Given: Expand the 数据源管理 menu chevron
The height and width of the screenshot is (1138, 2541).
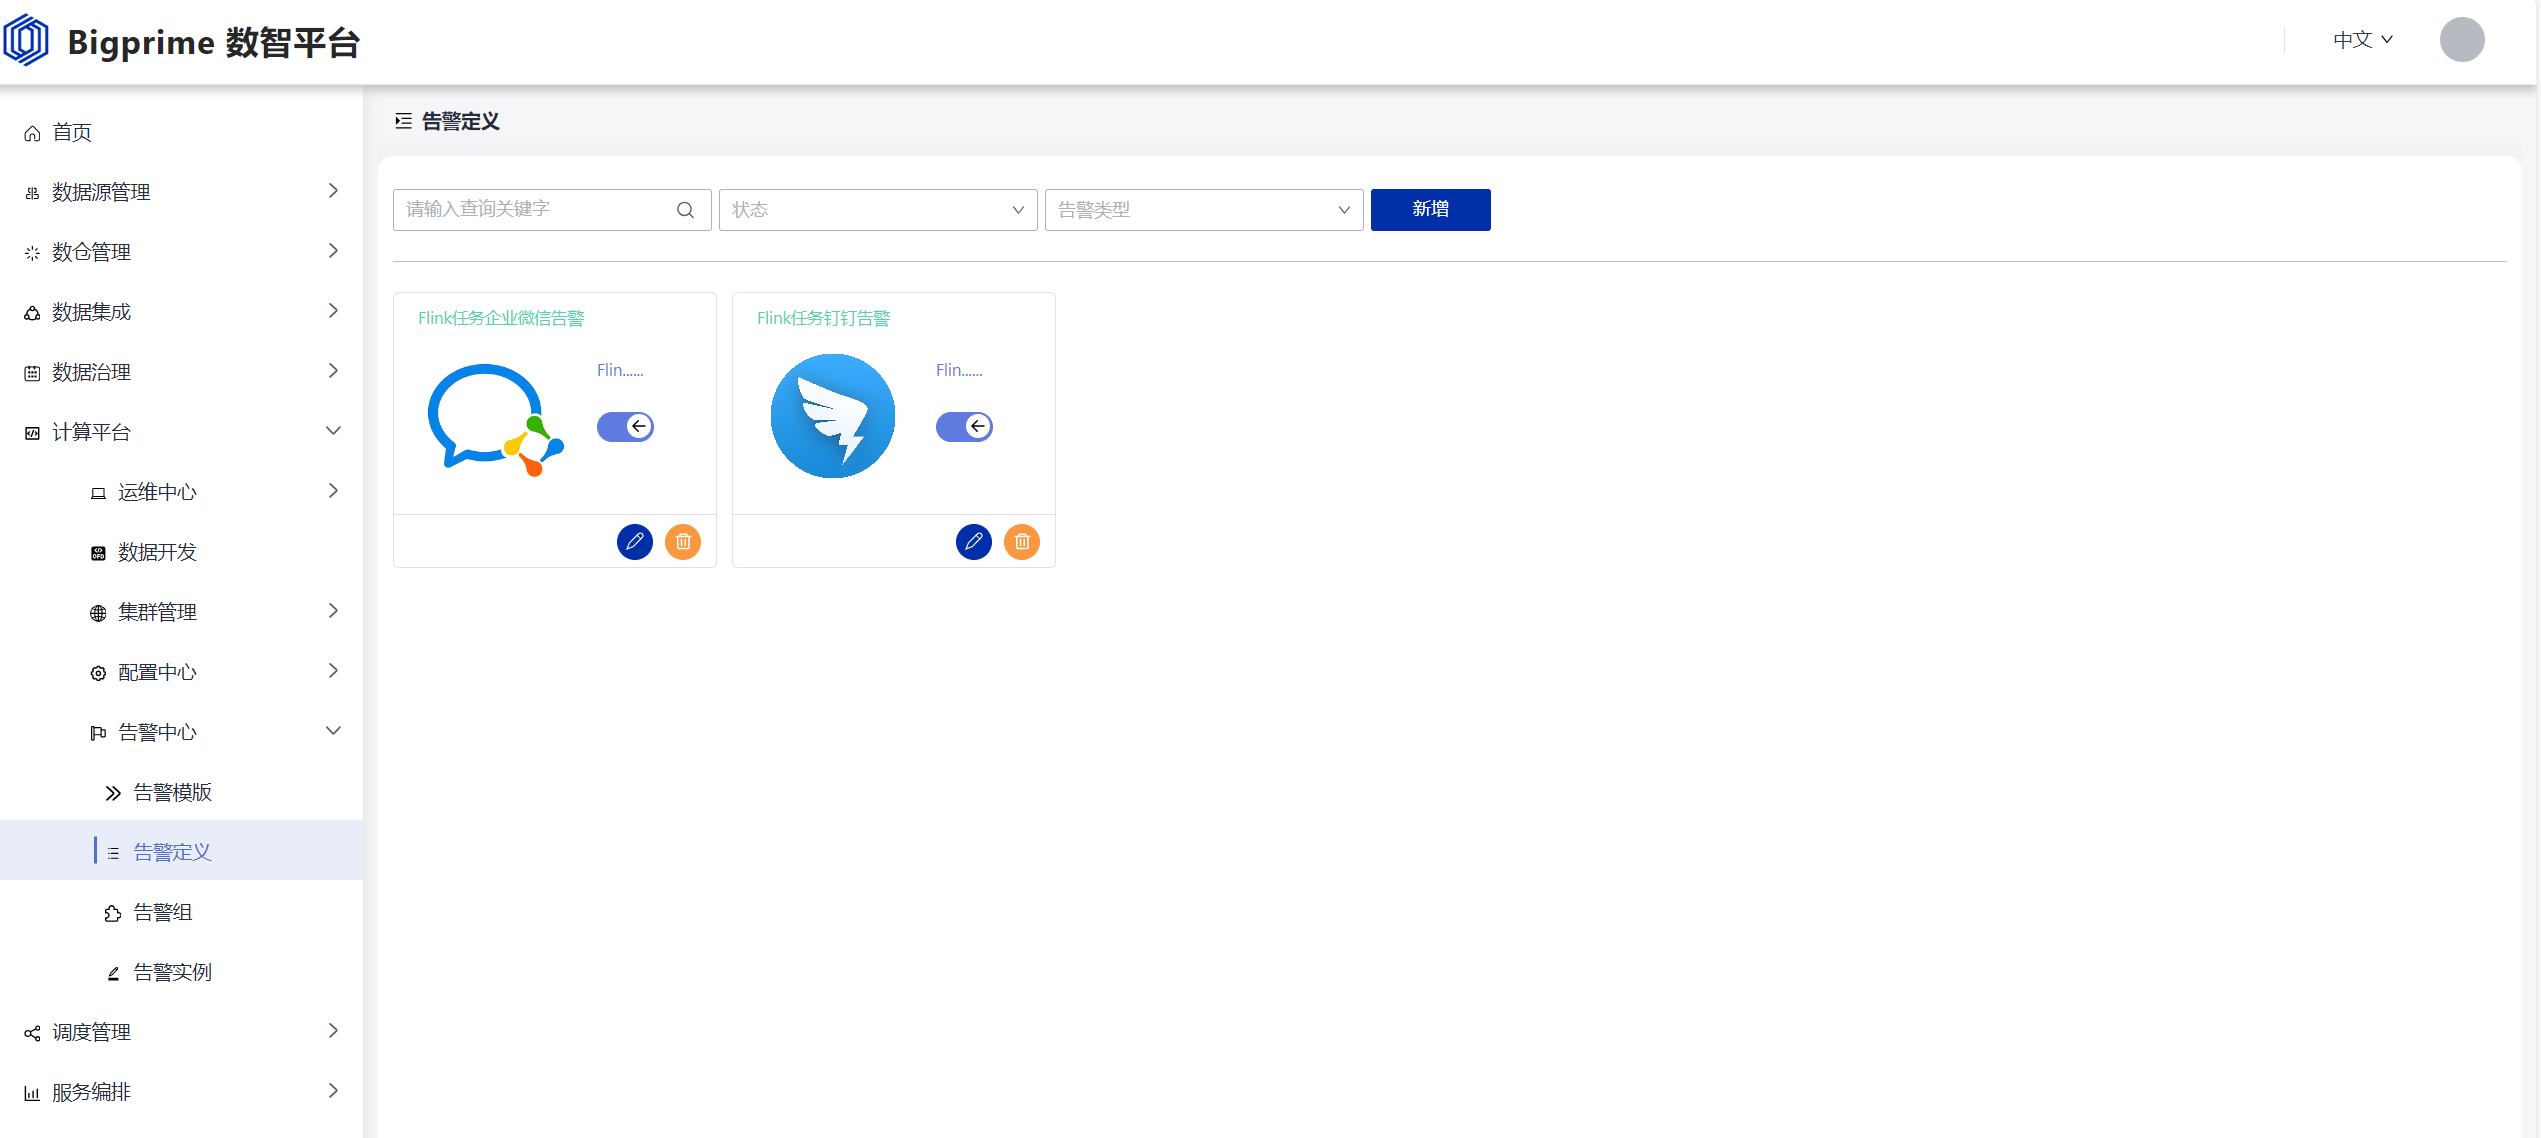Looking at the screenshot, I should [x=333, y=191].
